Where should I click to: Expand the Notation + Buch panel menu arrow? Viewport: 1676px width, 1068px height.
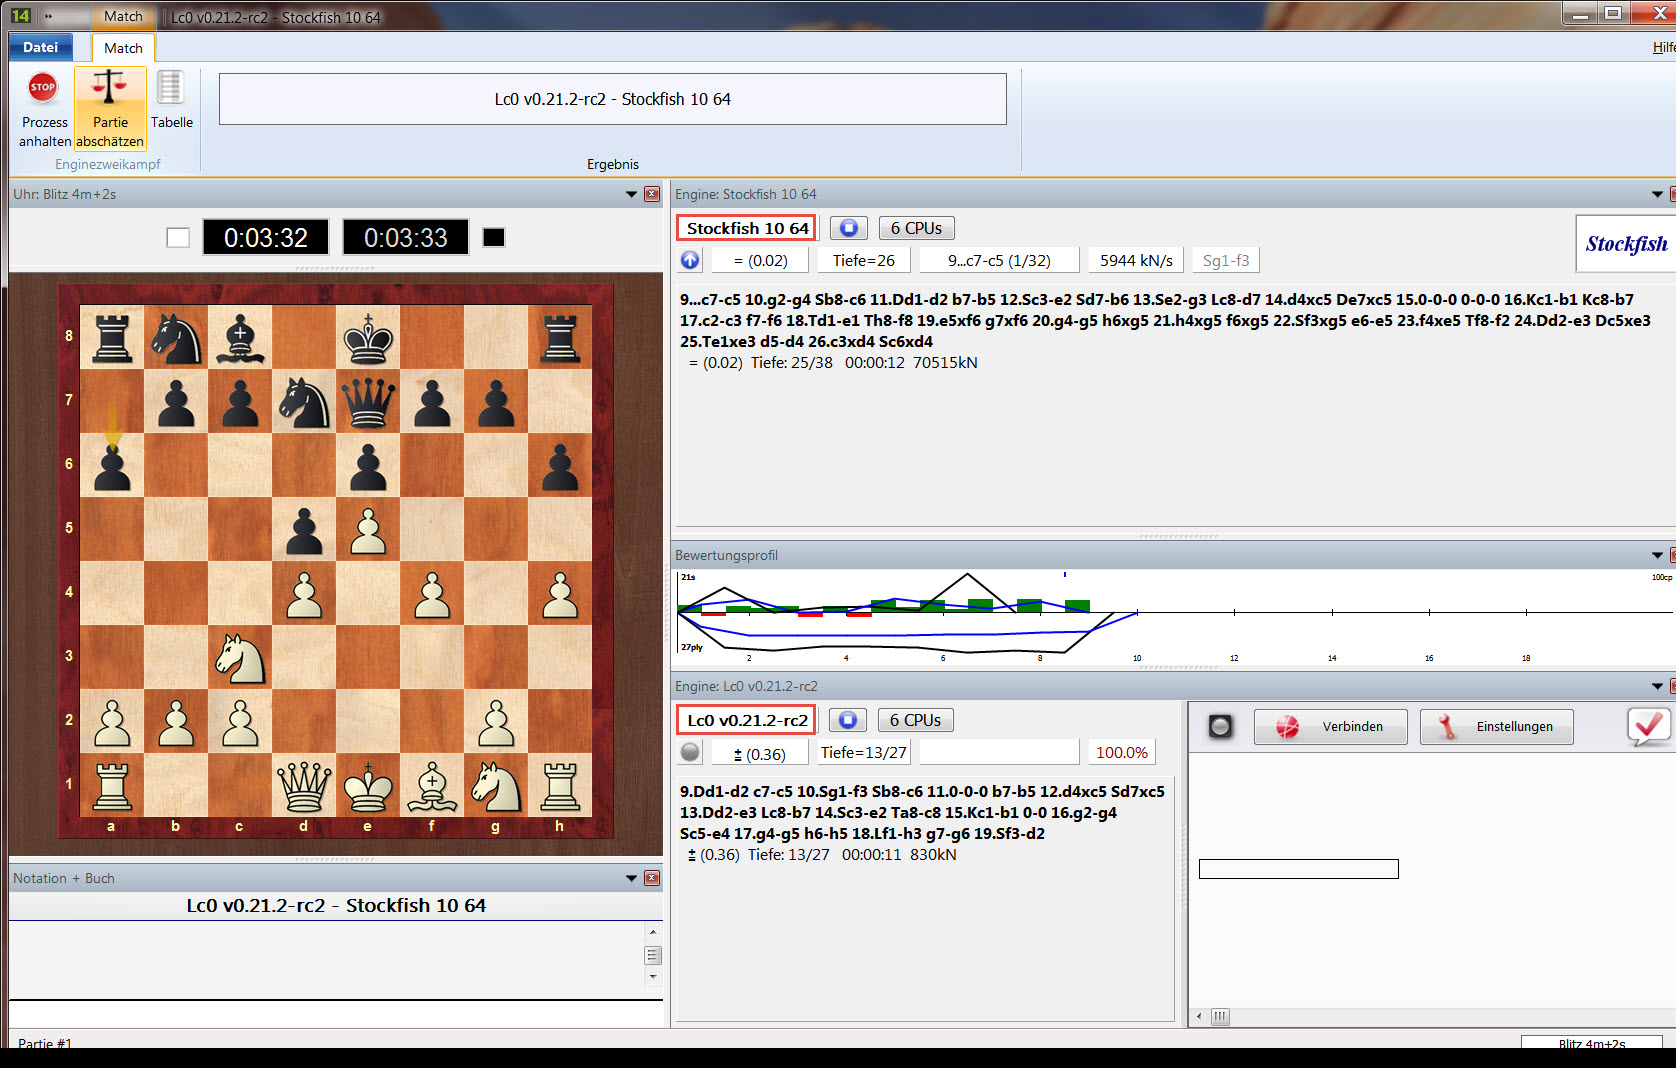pos(631,879)
